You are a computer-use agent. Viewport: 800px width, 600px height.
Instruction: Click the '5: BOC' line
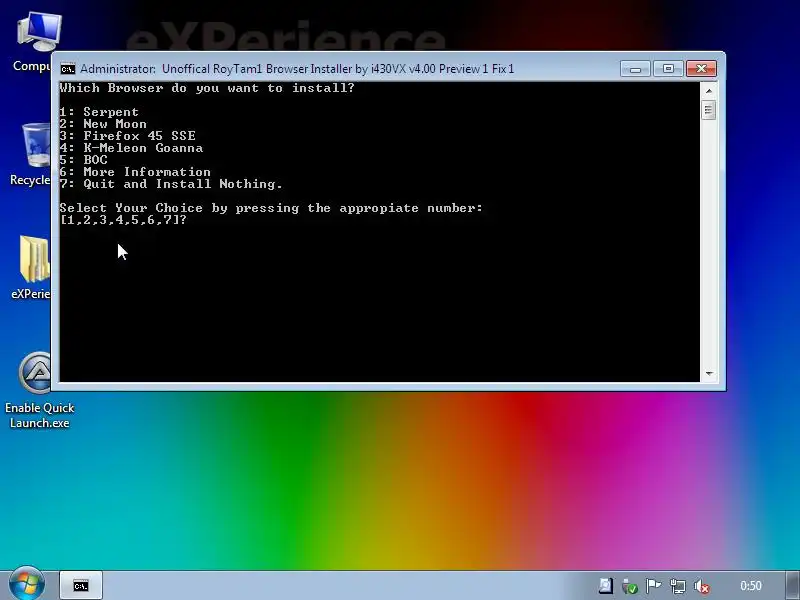(83, 160)
